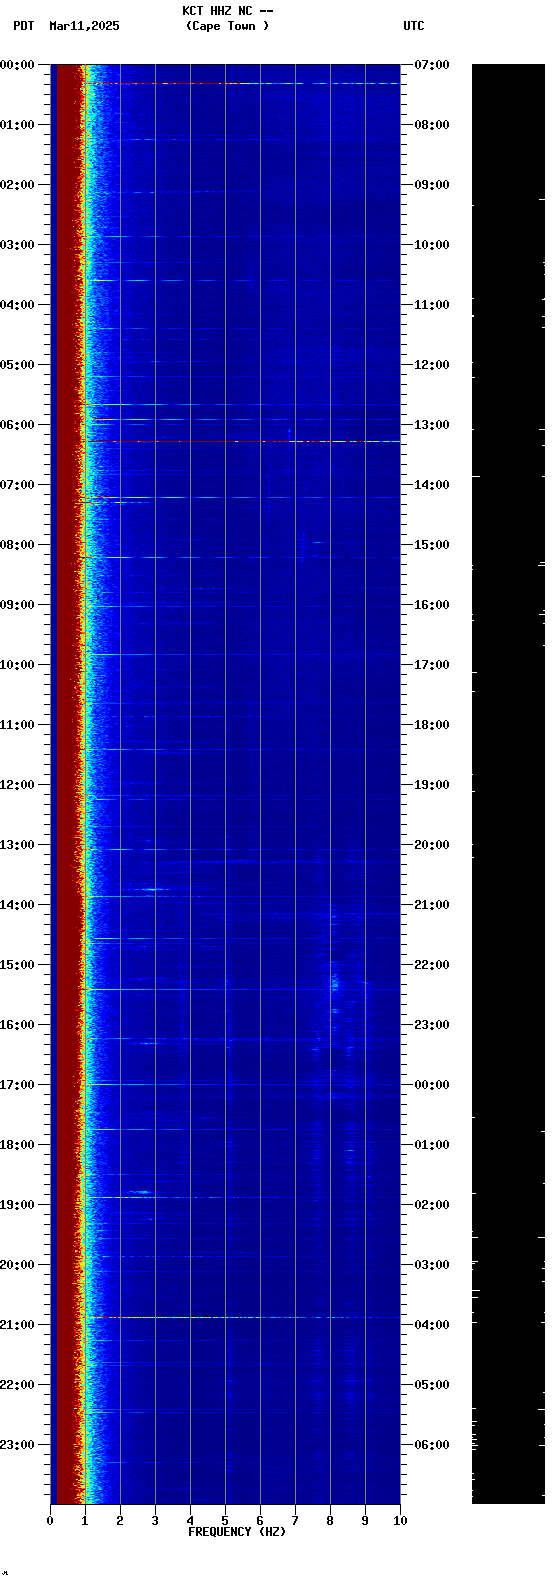Click the UTC '04:00' time label
Screen dimensions: 552x1584
tap(432, 1325)
